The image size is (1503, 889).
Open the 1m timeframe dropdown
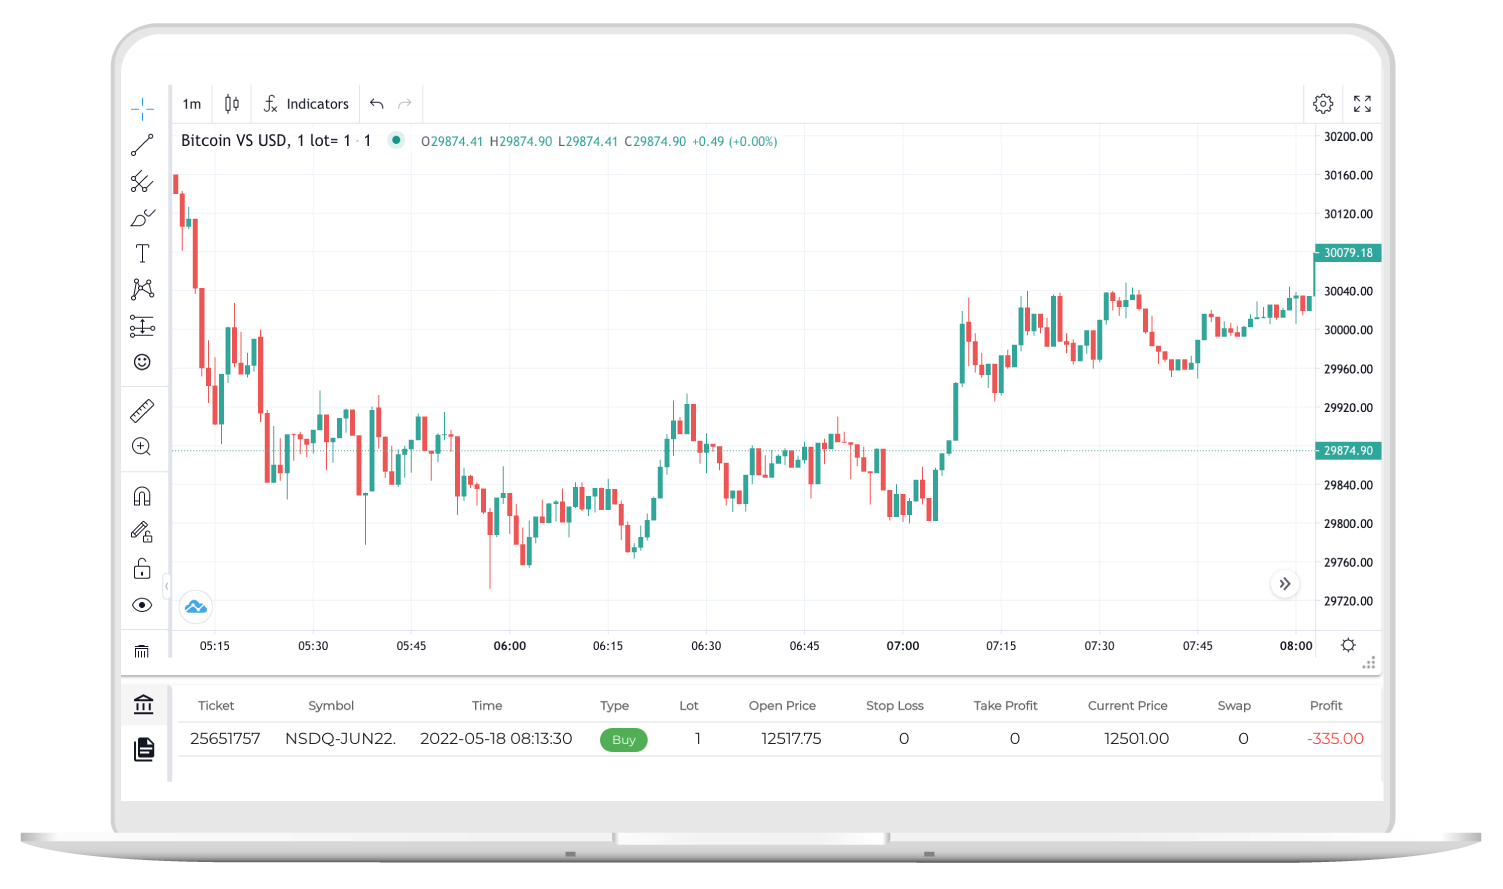[x=191, y=103]
